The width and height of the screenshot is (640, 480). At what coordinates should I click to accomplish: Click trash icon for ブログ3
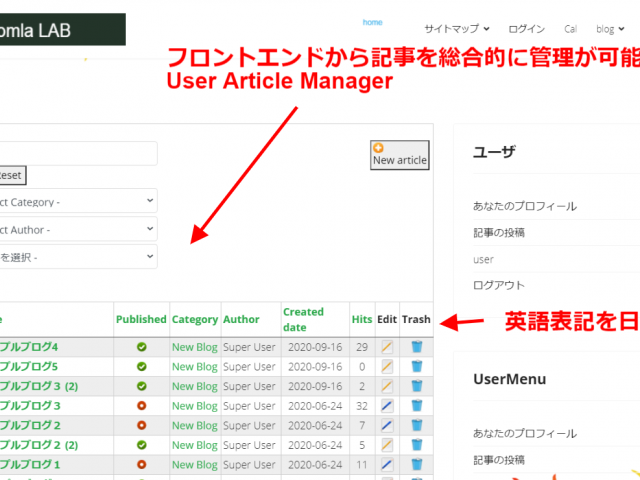[417, 405]
